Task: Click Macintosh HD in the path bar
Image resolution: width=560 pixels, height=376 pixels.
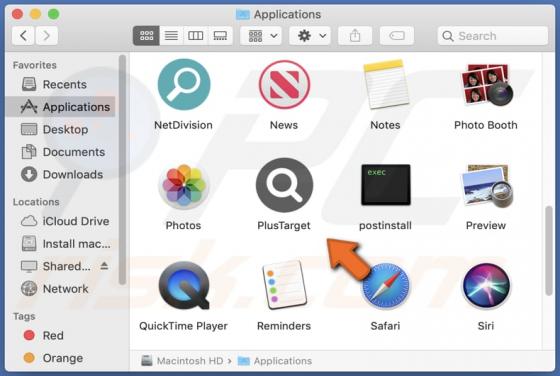Action: [x=182, y=361]
